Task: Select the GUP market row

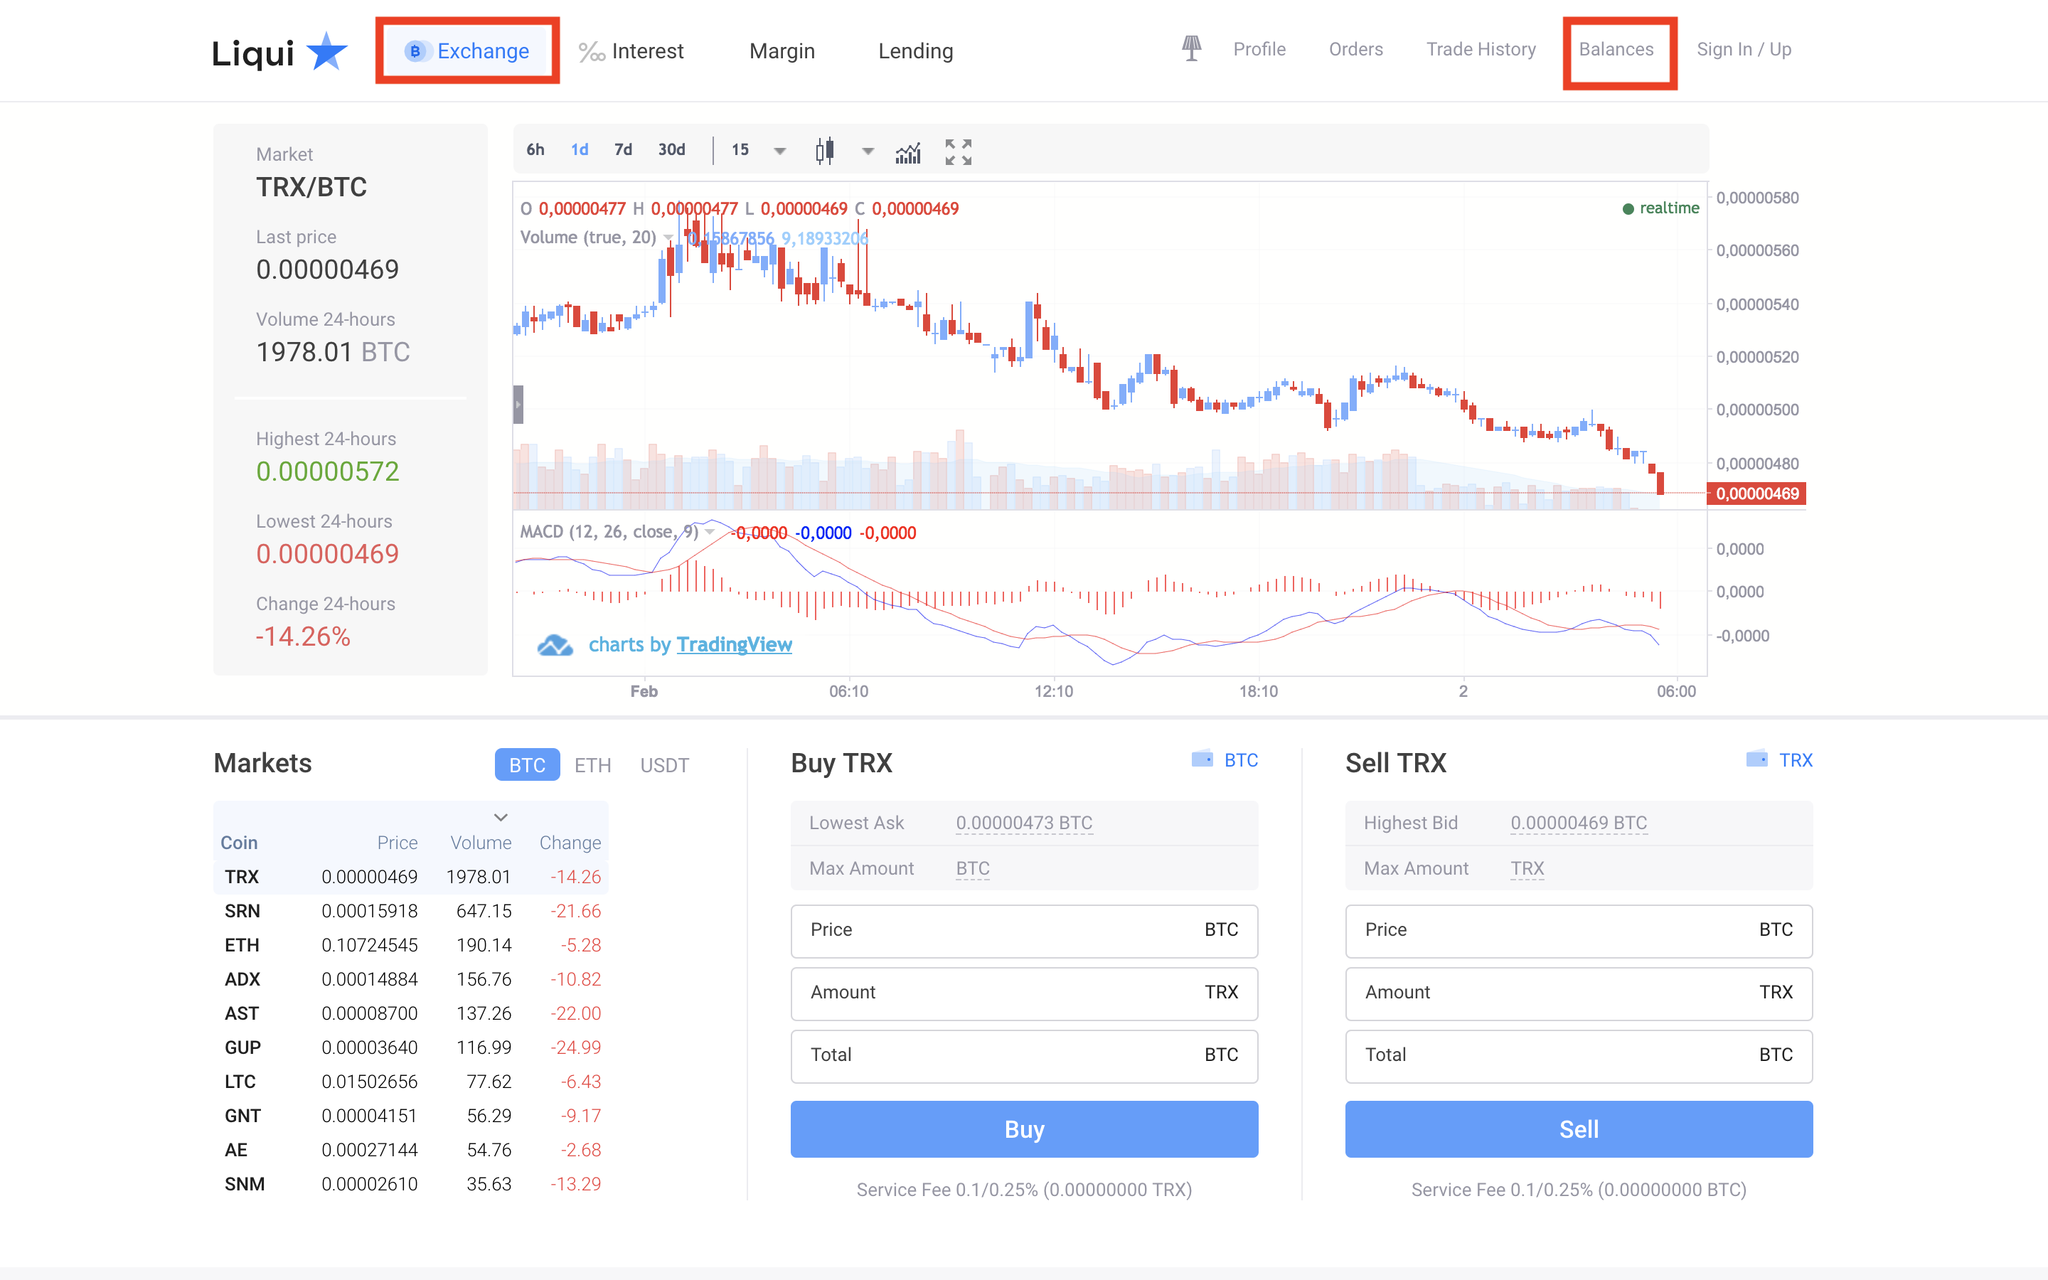Action: point(411,1047)
